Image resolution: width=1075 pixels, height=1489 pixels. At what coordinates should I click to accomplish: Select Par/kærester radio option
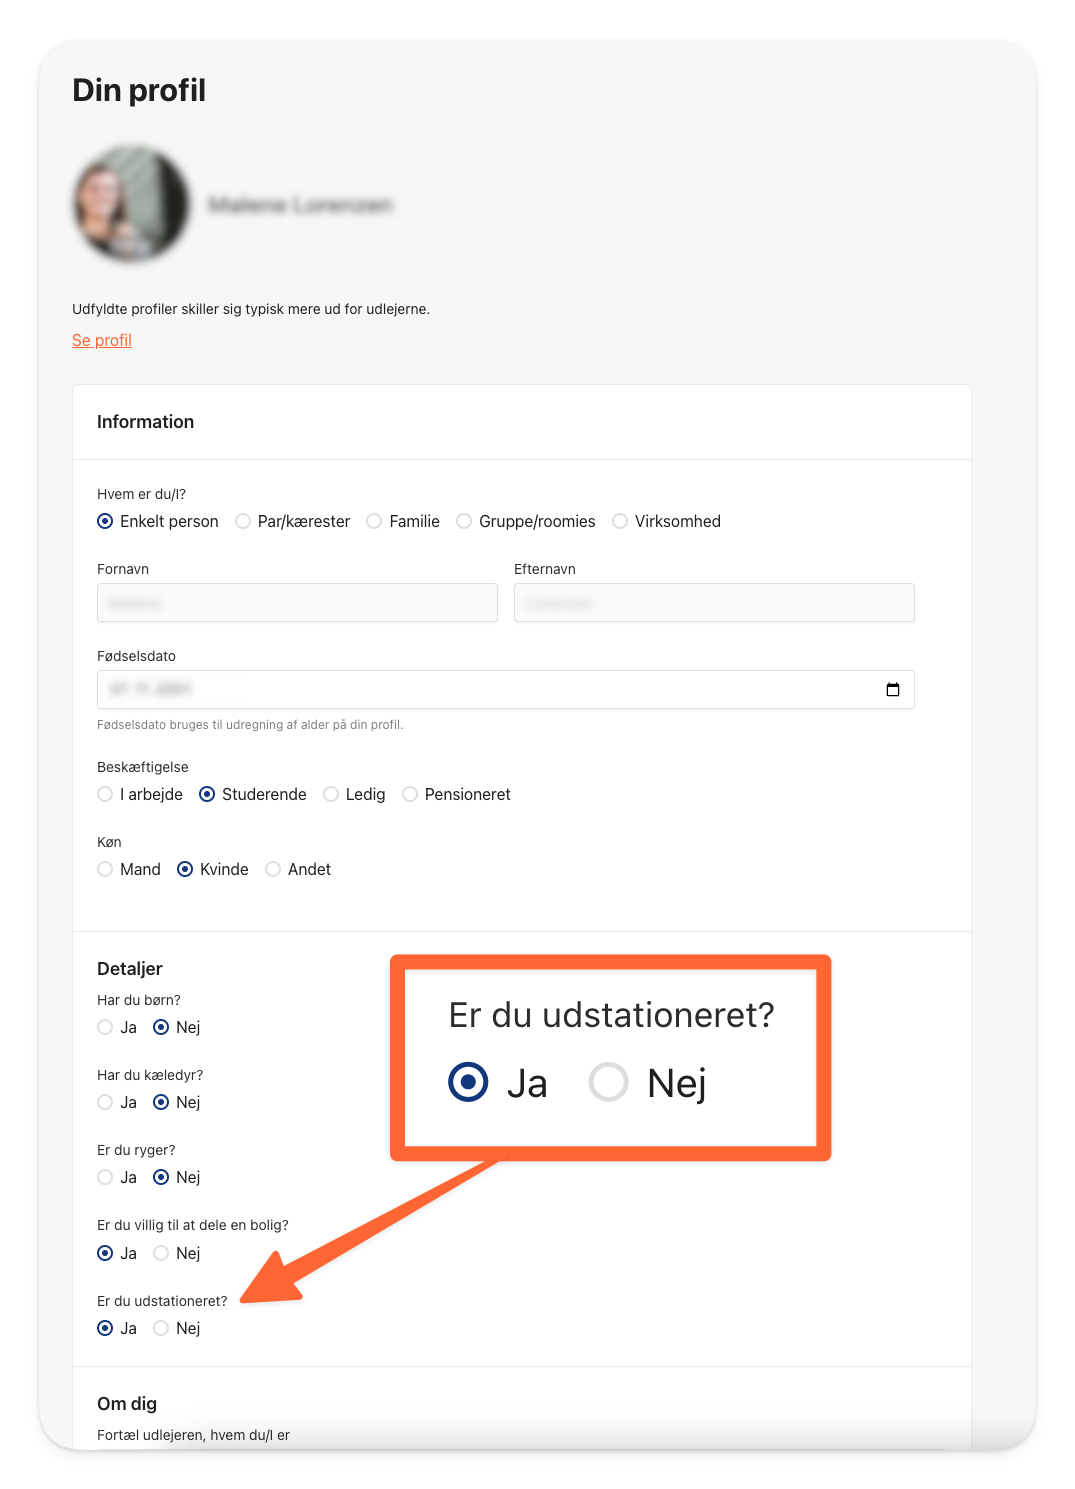[x=243, y=521]
